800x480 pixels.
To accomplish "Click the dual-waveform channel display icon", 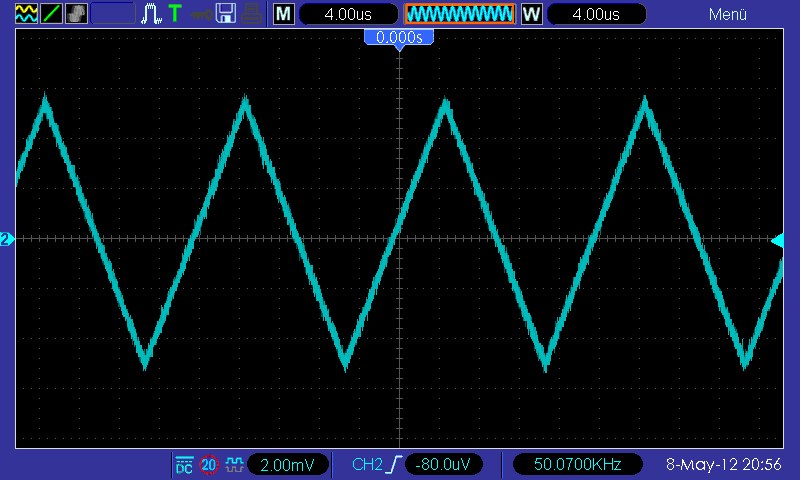I will click(x=26, y=14).
